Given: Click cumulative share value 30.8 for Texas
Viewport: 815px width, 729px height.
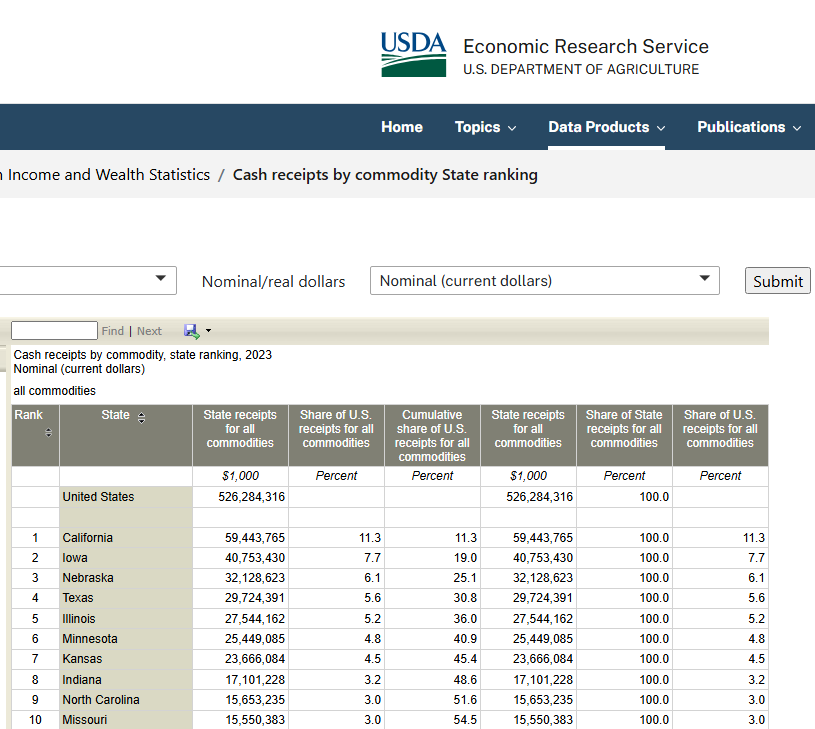Looking at the screenshot, I should pos(465,598).
